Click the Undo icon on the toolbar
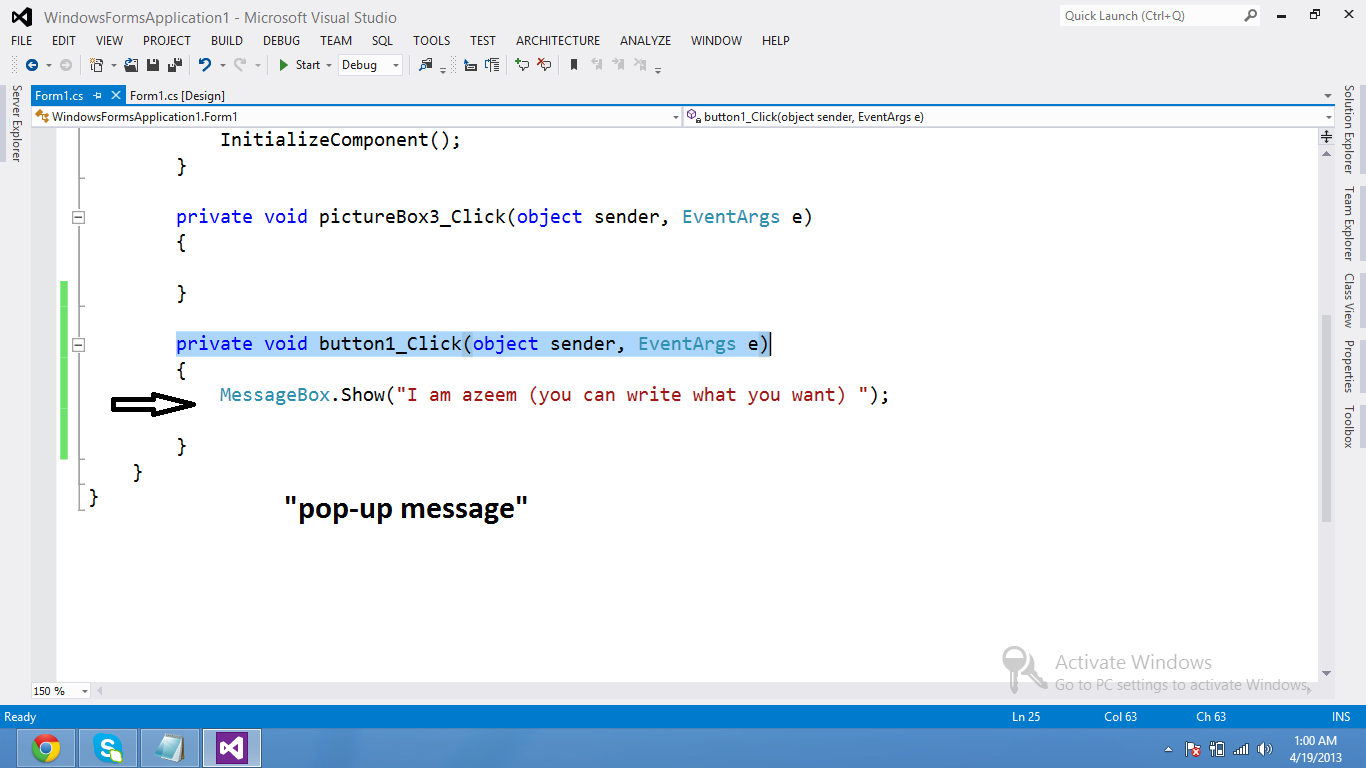Screen dimensions: 1366x768 coord(205,65)
